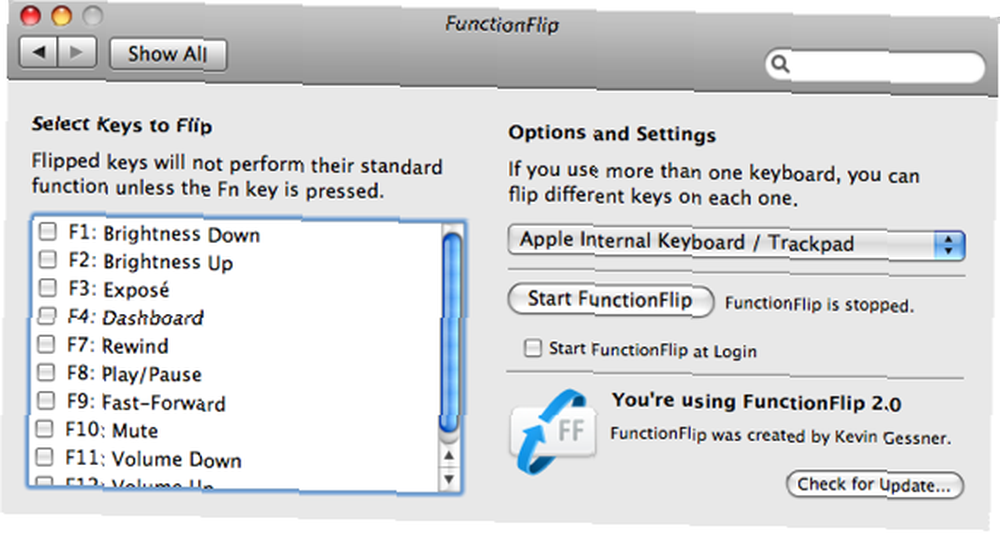Go back with the left arrow button
The image size is (1000, 533).
[39, 52]
